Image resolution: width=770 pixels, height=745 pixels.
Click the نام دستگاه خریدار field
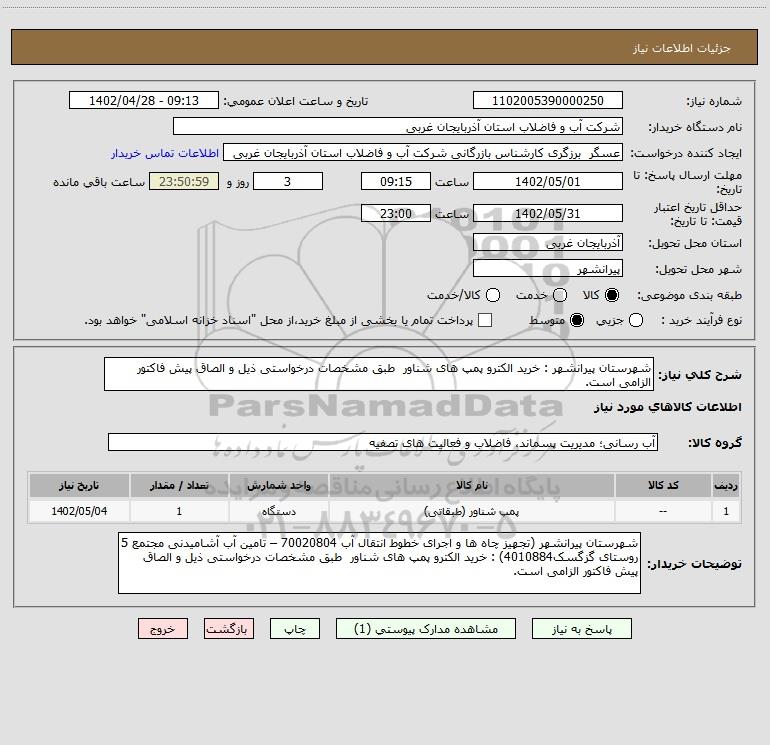coord(398,126)
